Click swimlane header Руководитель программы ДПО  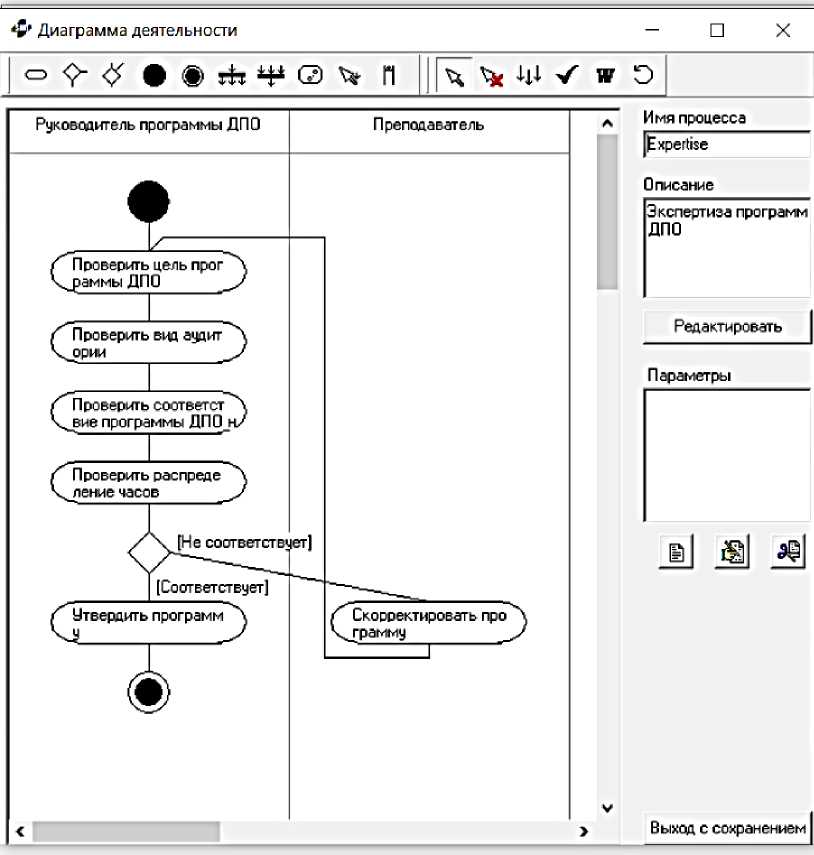coord(148,125)
